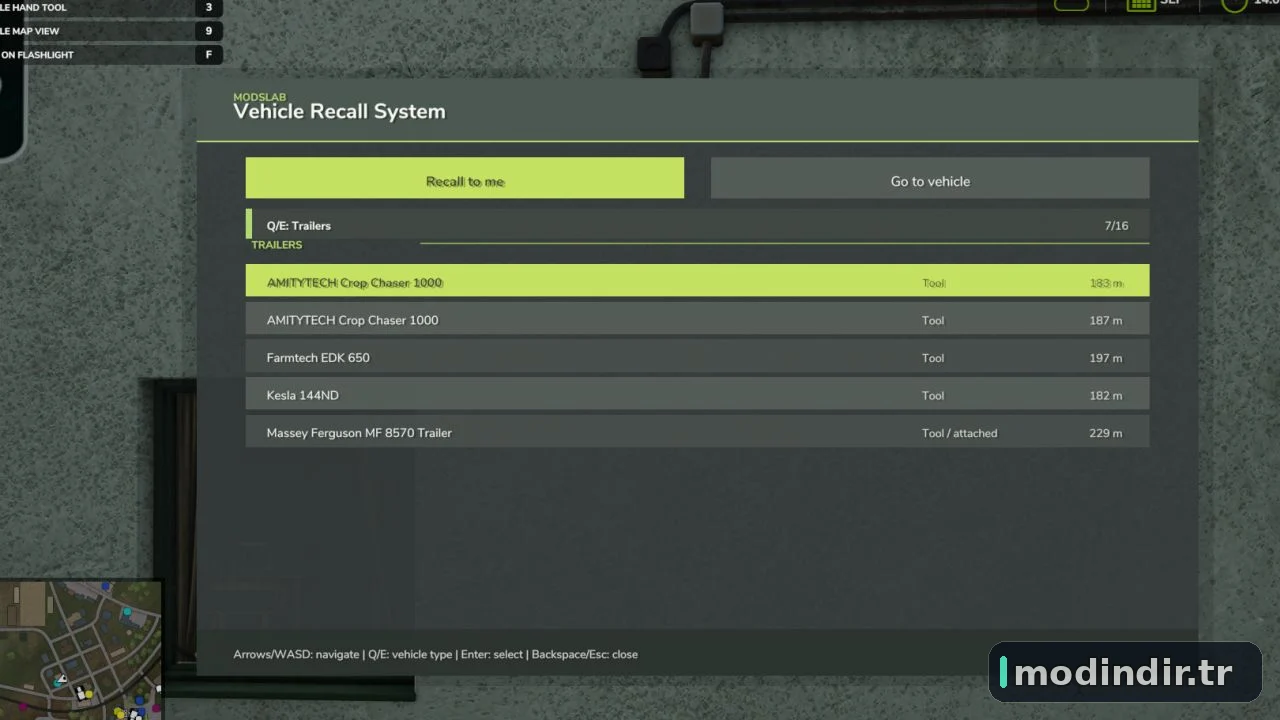Open the minimap in the corner

point(80,650)
